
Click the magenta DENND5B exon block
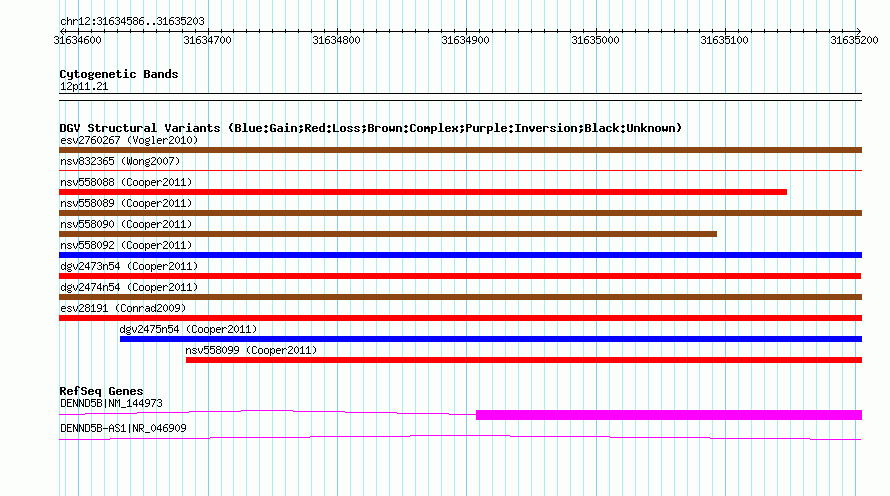click(x=669, y=415)
